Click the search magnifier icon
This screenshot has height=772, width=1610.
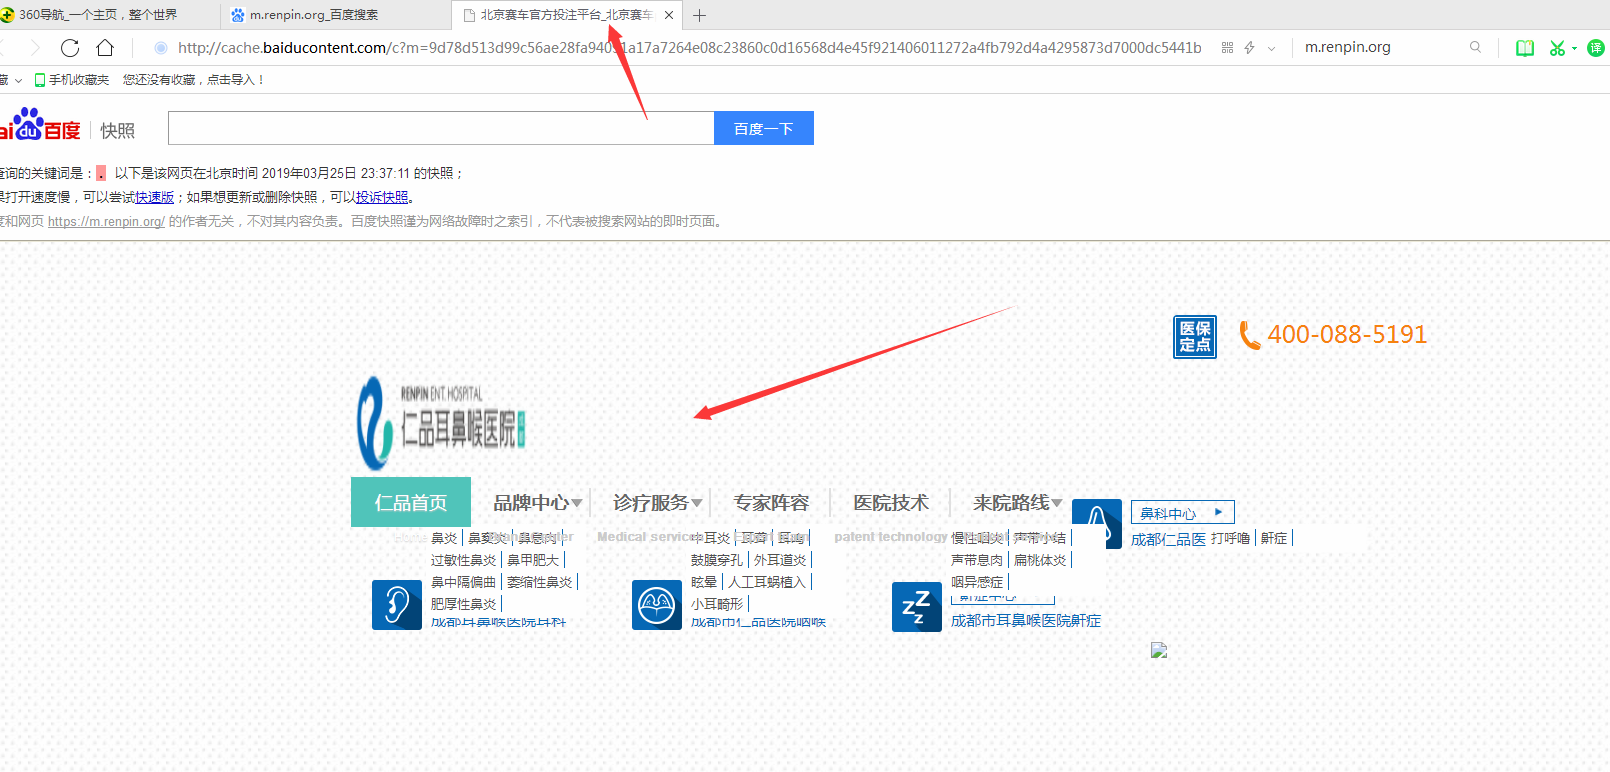tap(1475, 47)
